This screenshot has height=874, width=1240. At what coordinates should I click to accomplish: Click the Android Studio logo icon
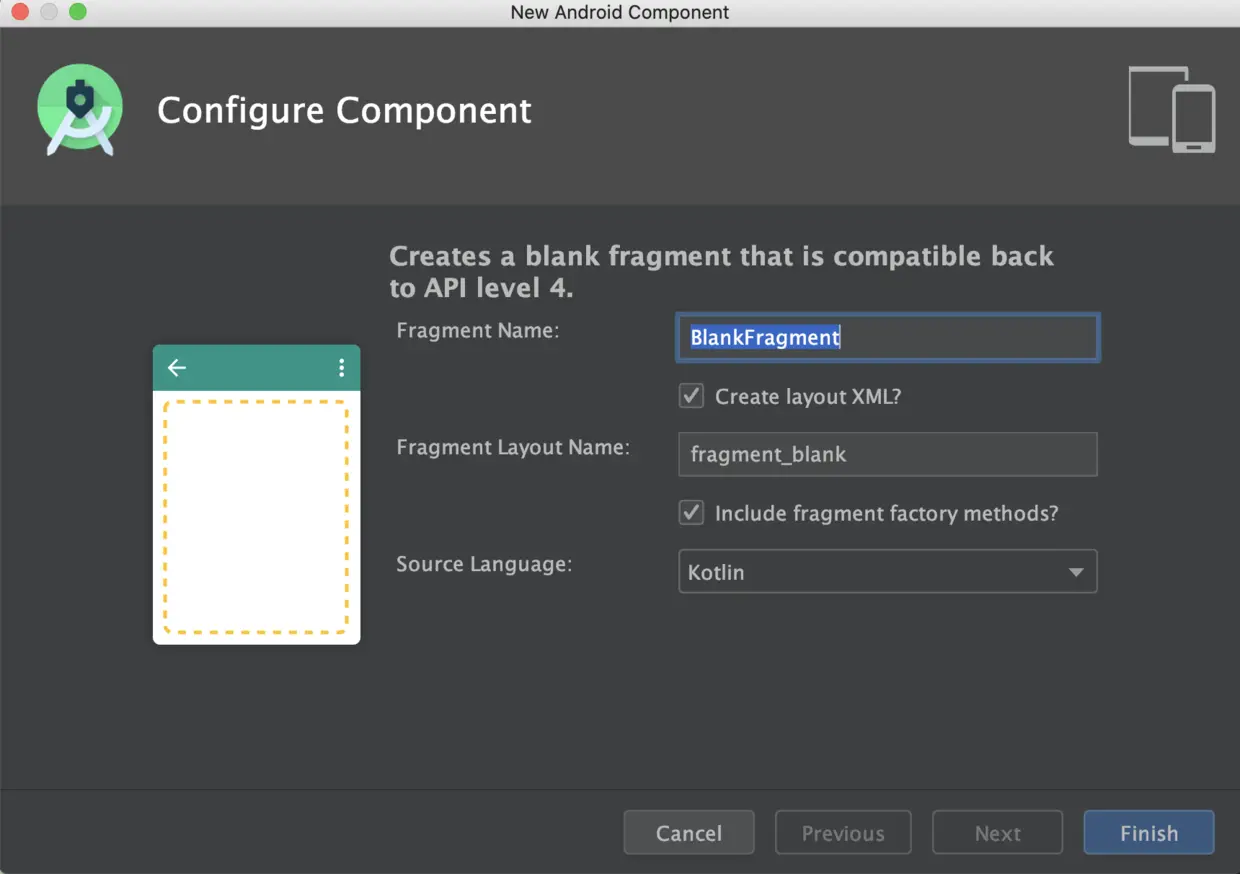tap(80, 109)
